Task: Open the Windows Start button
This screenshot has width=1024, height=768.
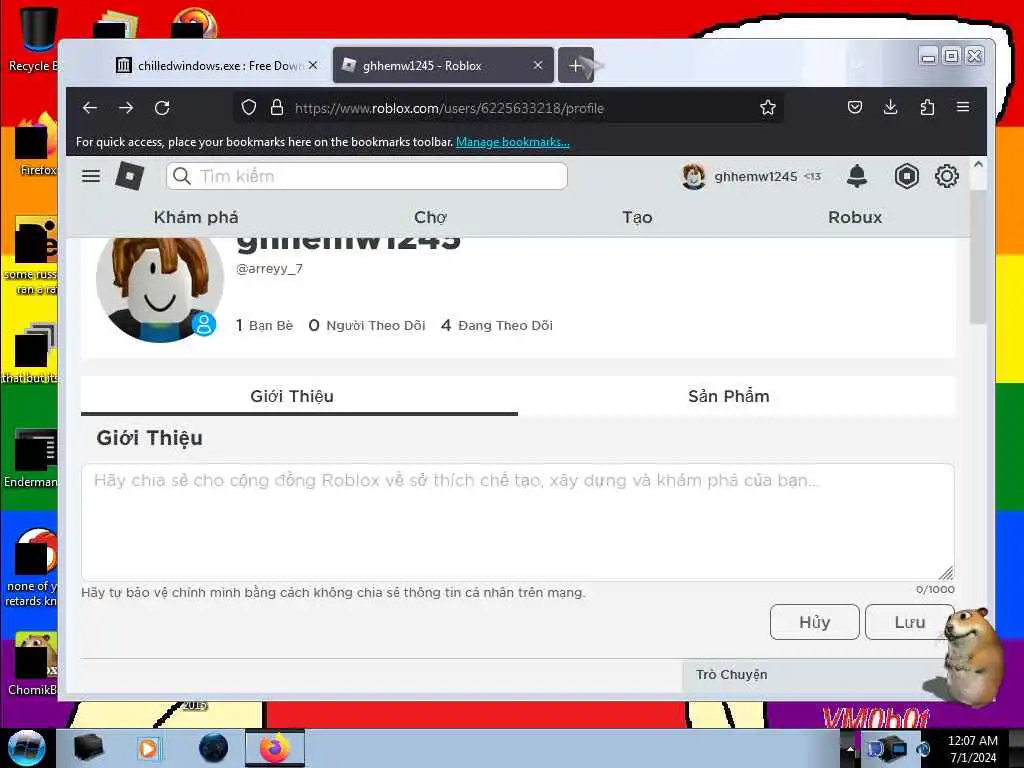Action: pyautogui.click(x=26, y=748)
